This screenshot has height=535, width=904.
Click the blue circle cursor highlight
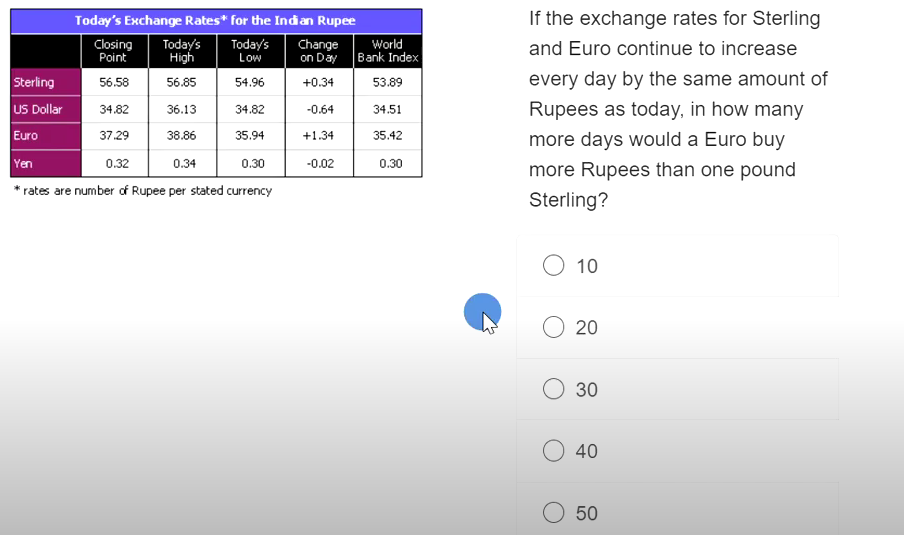point(482,312)
